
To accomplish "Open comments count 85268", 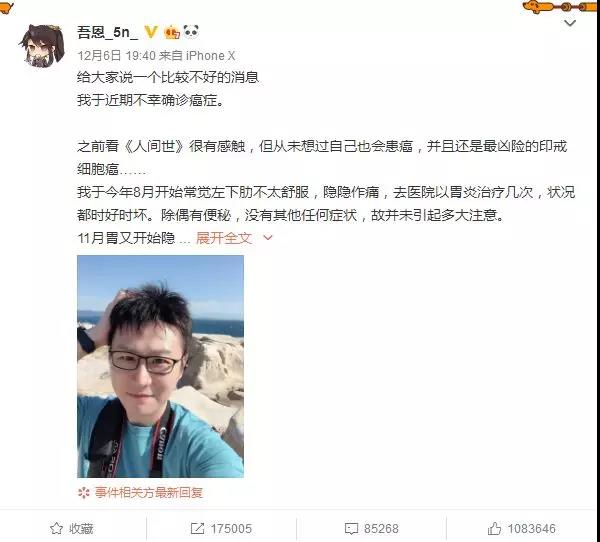I will tap(381, 529).
